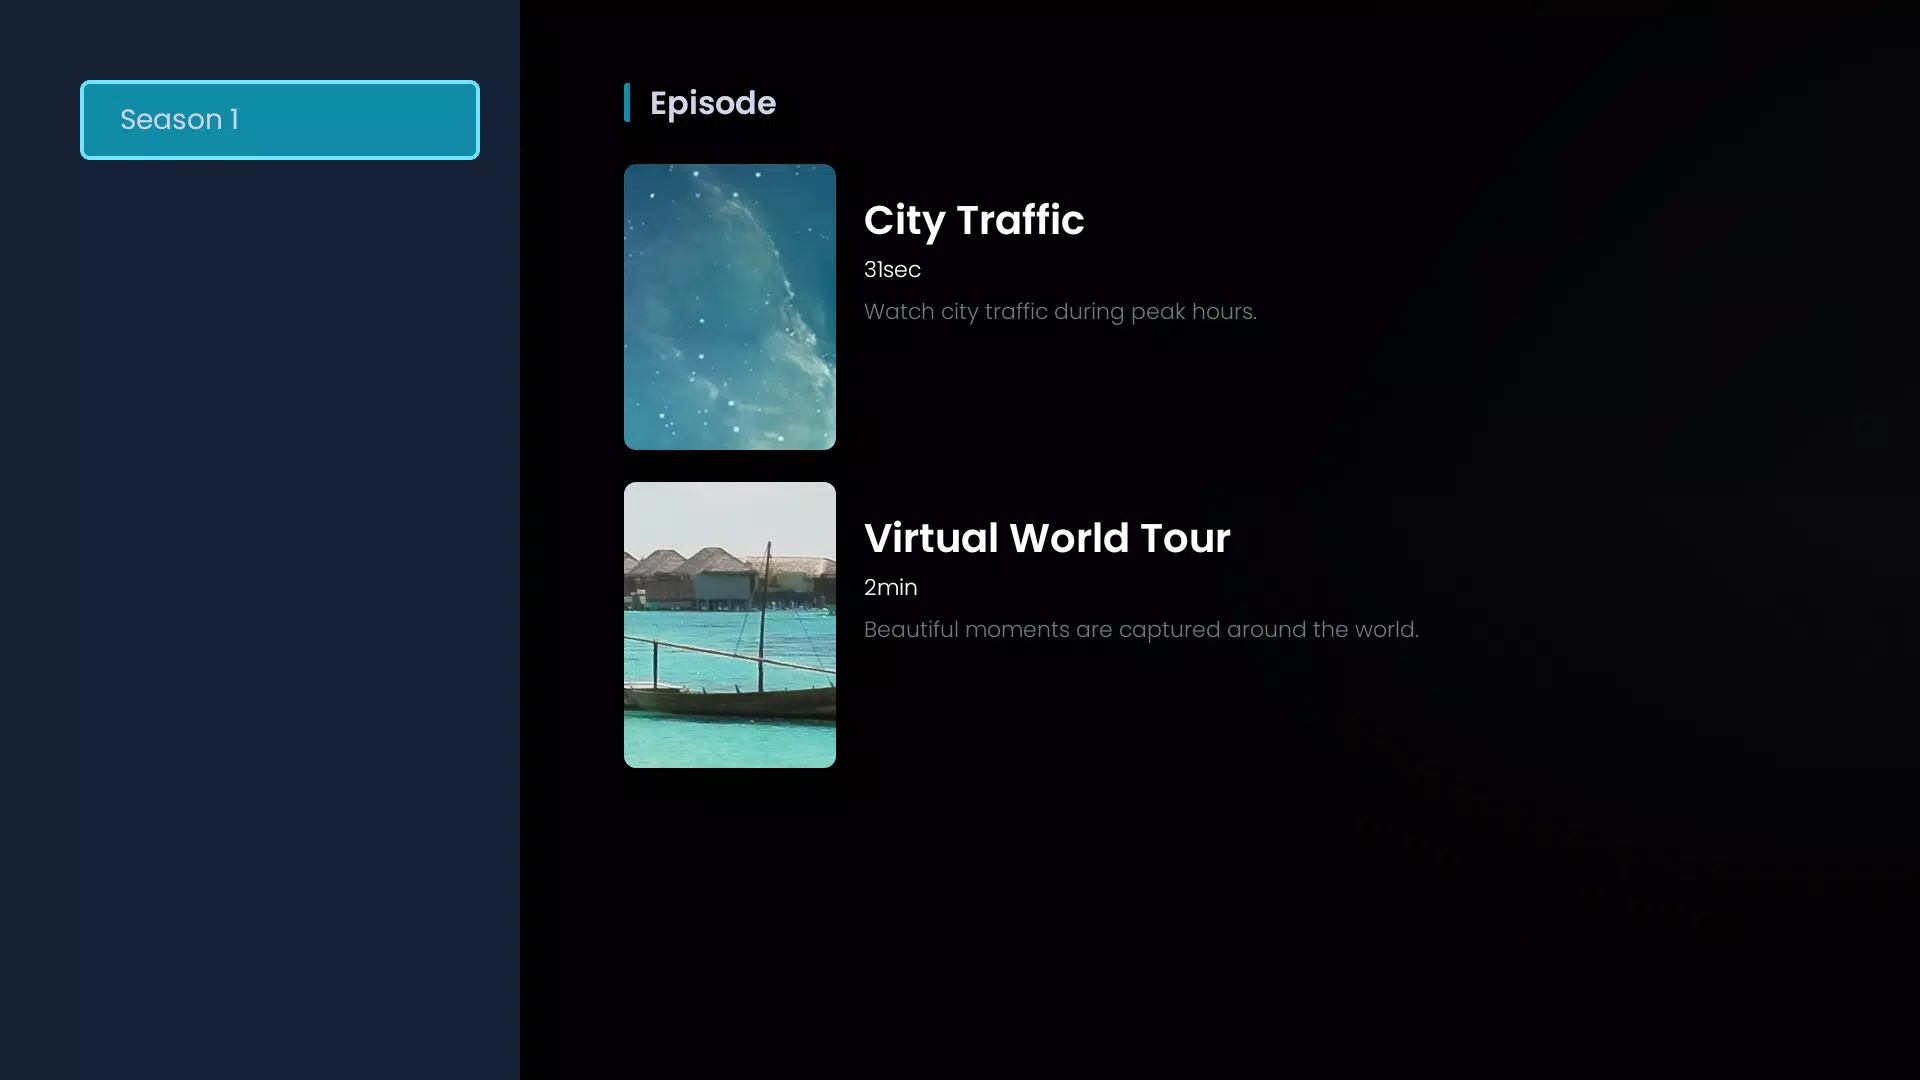The width and height of the screenshot is (1920, 1080).
Task: Select the 2min duration label
Action: (x=890, y=588)
